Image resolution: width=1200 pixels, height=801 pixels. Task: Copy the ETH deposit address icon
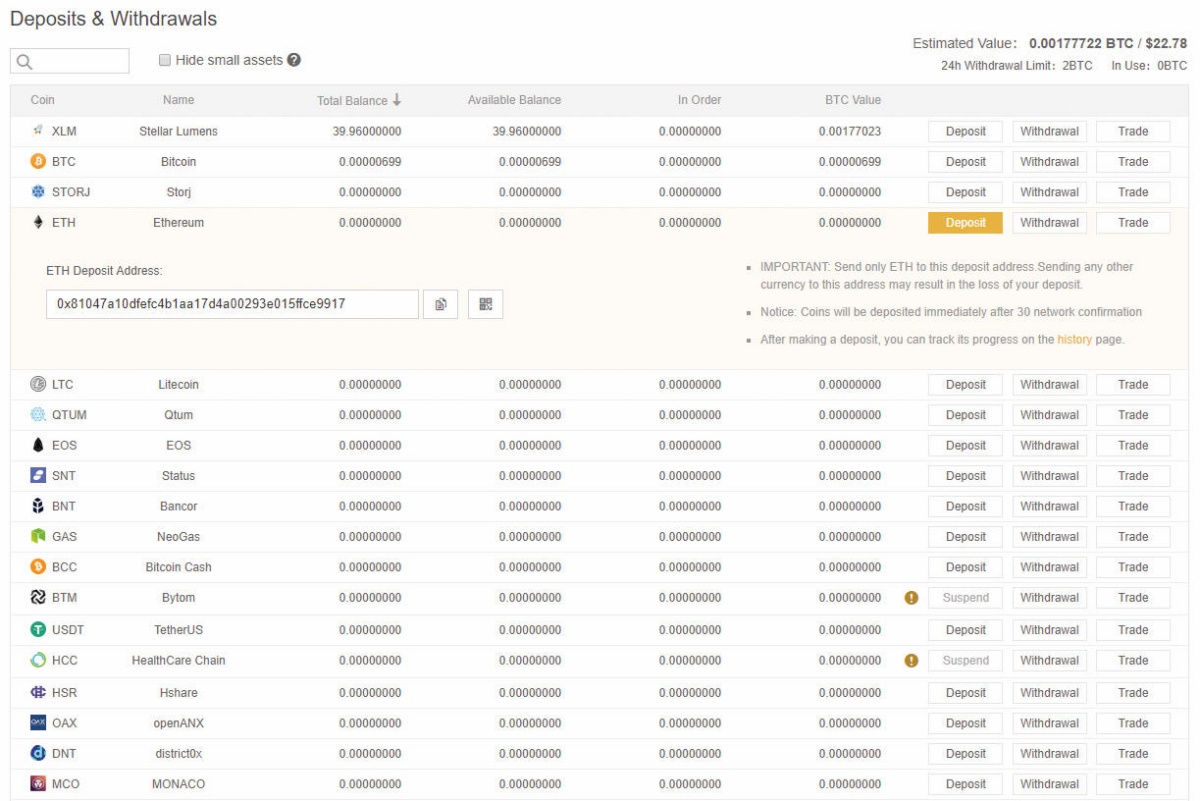coord(440,304)
